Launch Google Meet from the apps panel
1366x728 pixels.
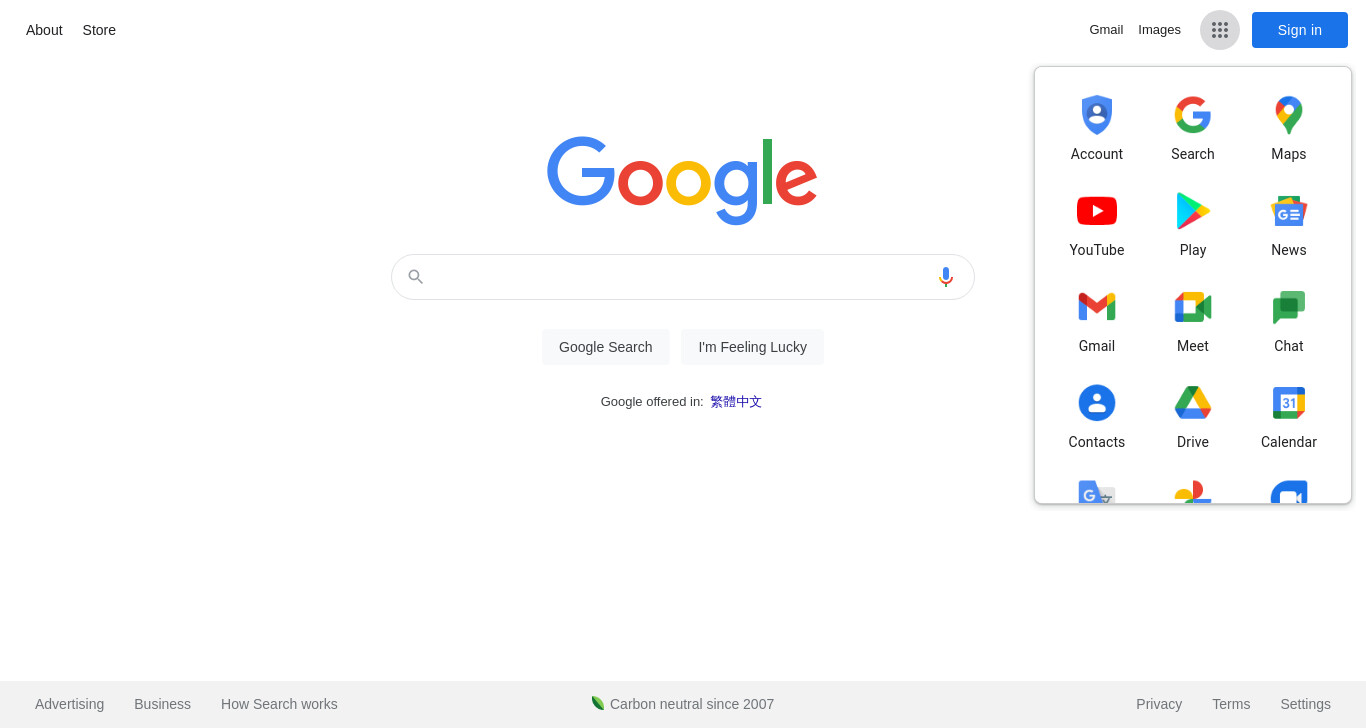(x=1193, y=307)
